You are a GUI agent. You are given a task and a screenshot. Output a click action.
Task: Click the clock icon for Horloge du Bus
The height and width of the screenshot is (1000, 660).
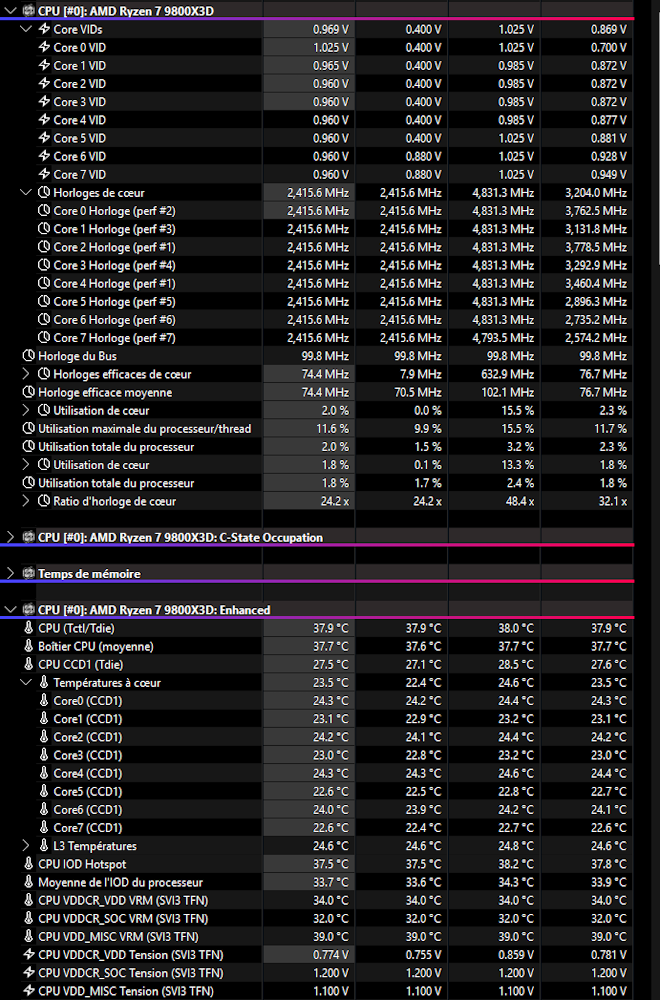pos(28,356)
